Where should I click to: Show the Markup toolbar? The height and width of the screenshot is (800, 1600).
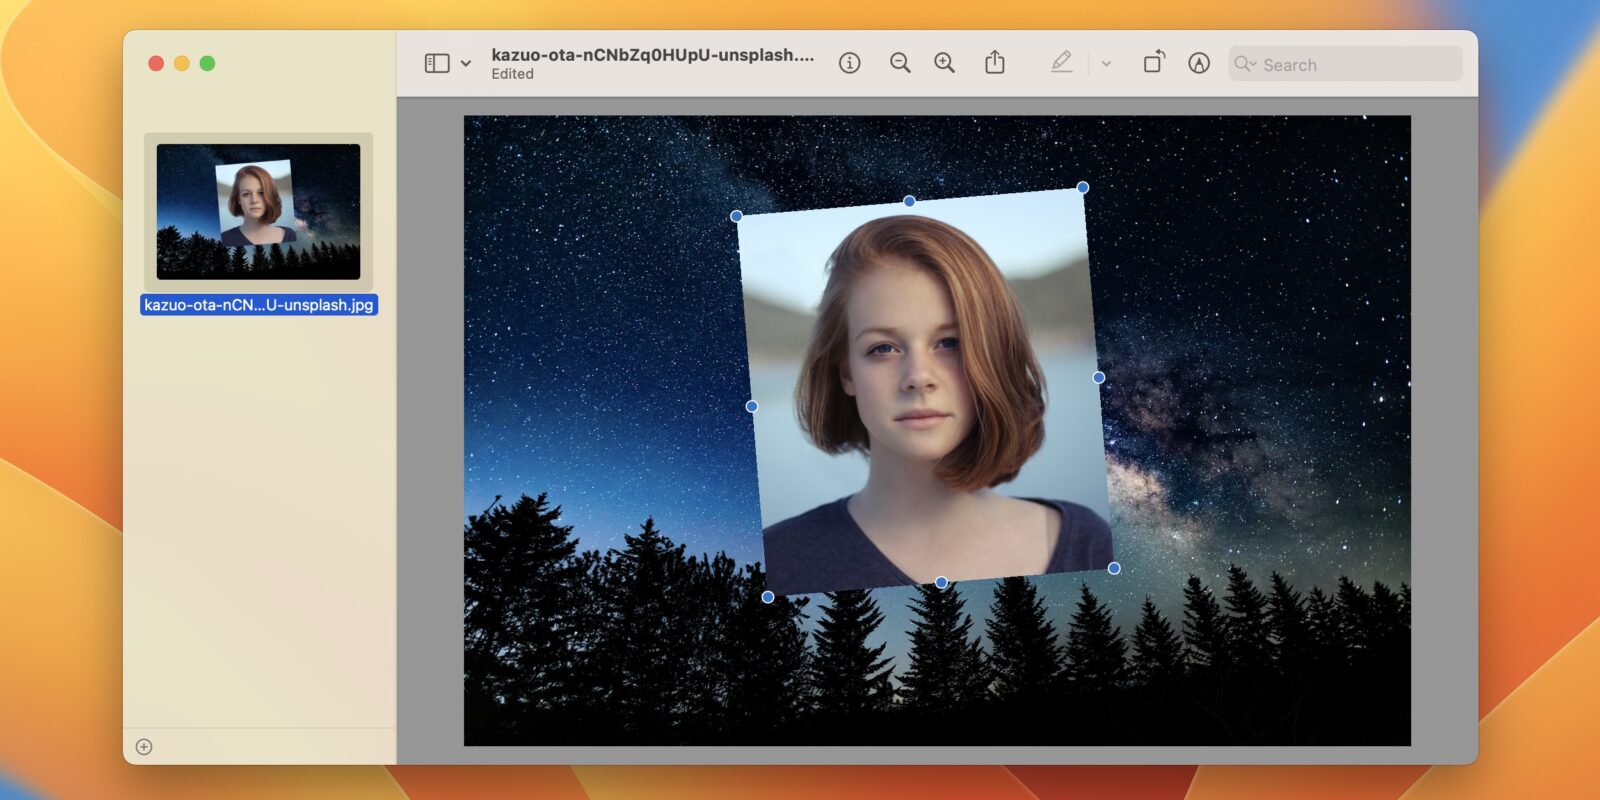(1199, 63)
